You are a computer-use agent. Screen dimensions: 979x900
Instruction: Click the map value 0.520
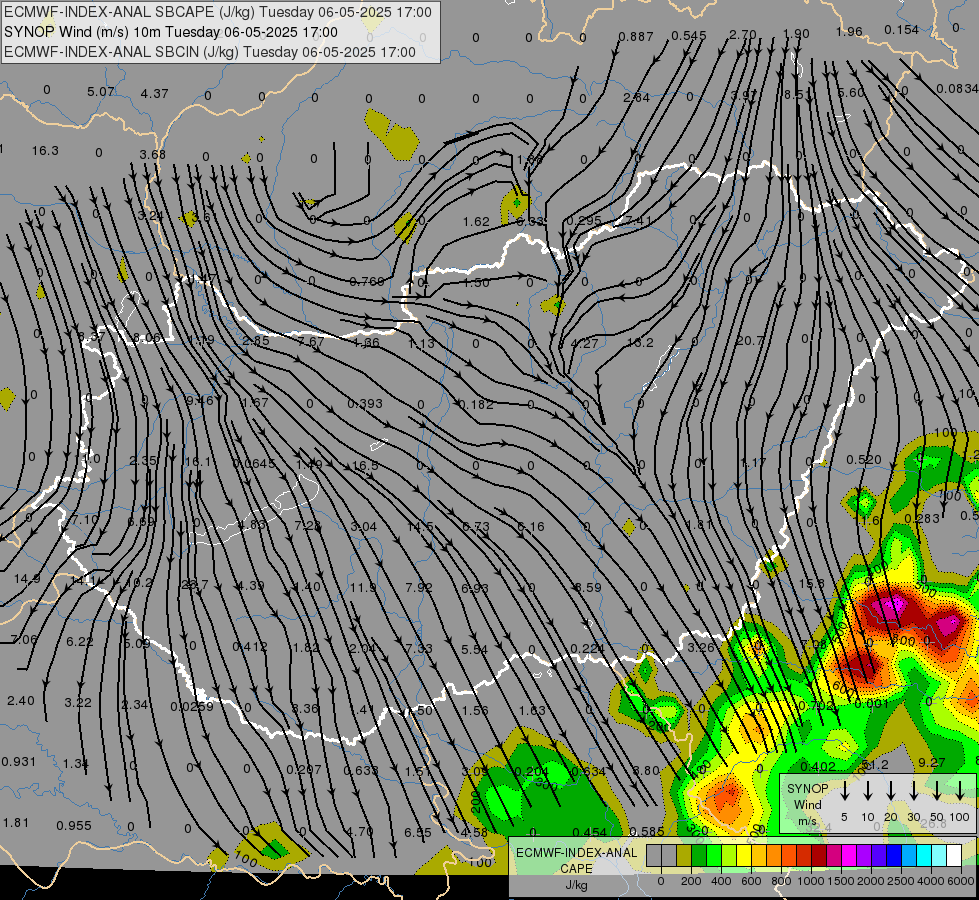click(864, 460)
